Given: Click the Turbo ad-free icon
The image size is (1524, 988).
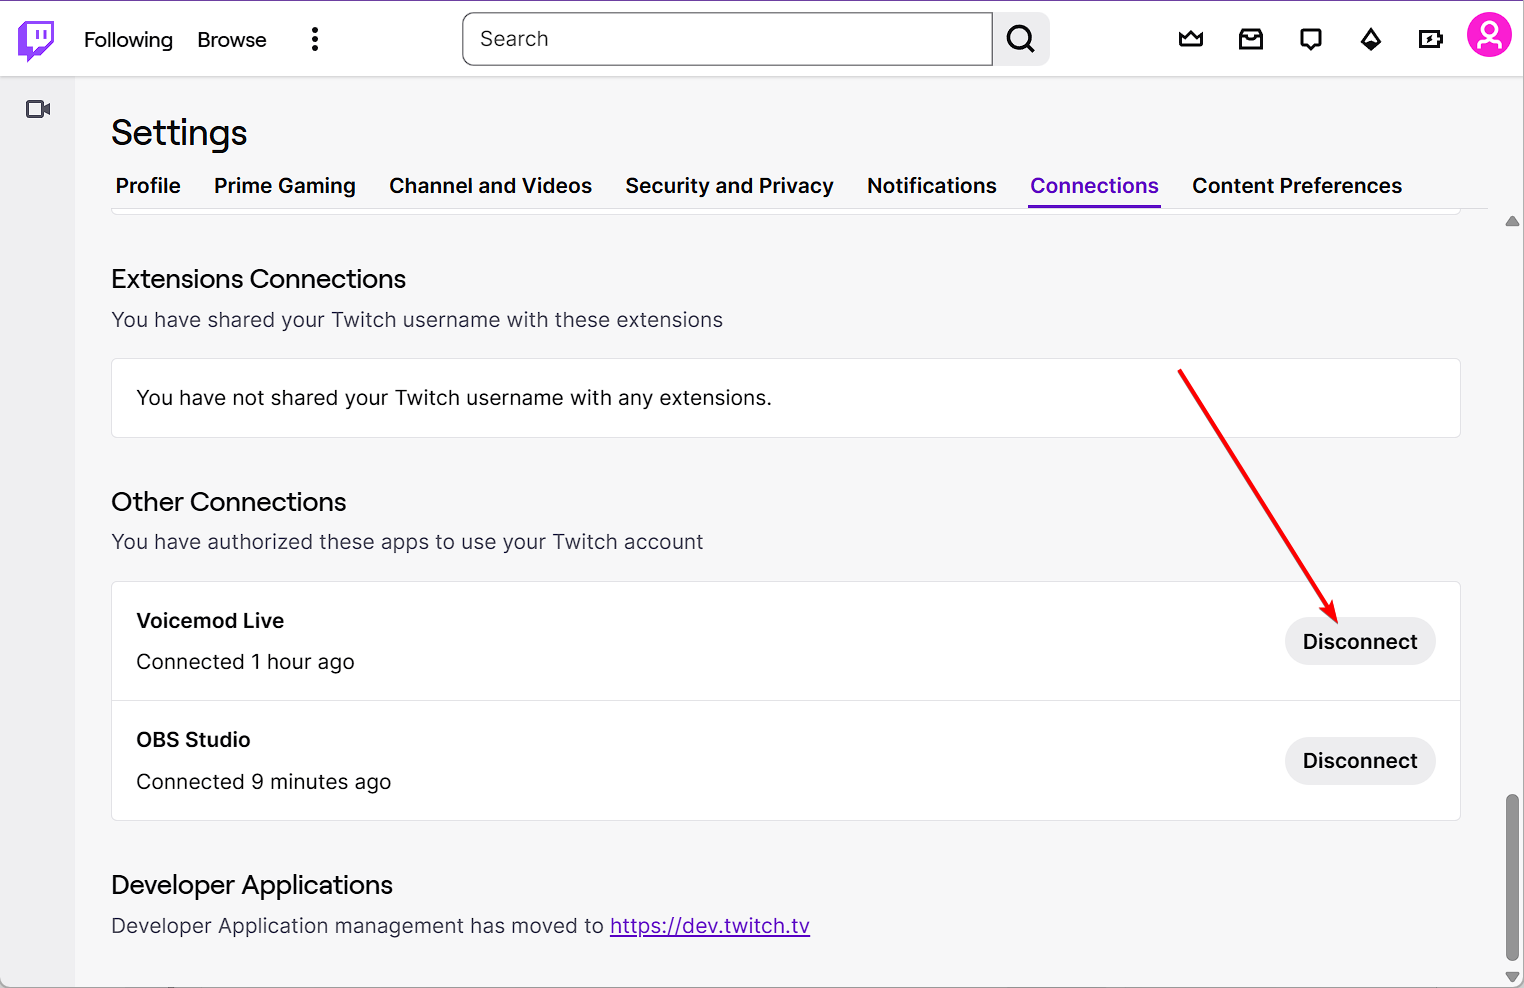Looking at the screenshot, I should click(x=1430, y=39).
